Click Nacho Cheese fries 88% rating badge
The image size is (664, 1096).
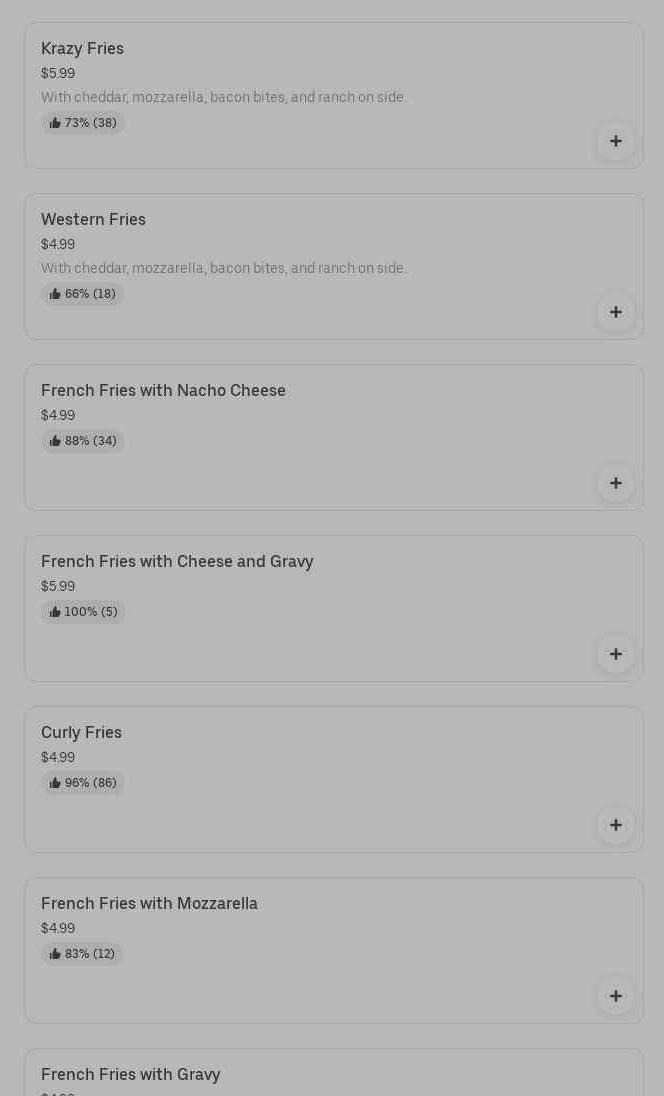point(83,441)
